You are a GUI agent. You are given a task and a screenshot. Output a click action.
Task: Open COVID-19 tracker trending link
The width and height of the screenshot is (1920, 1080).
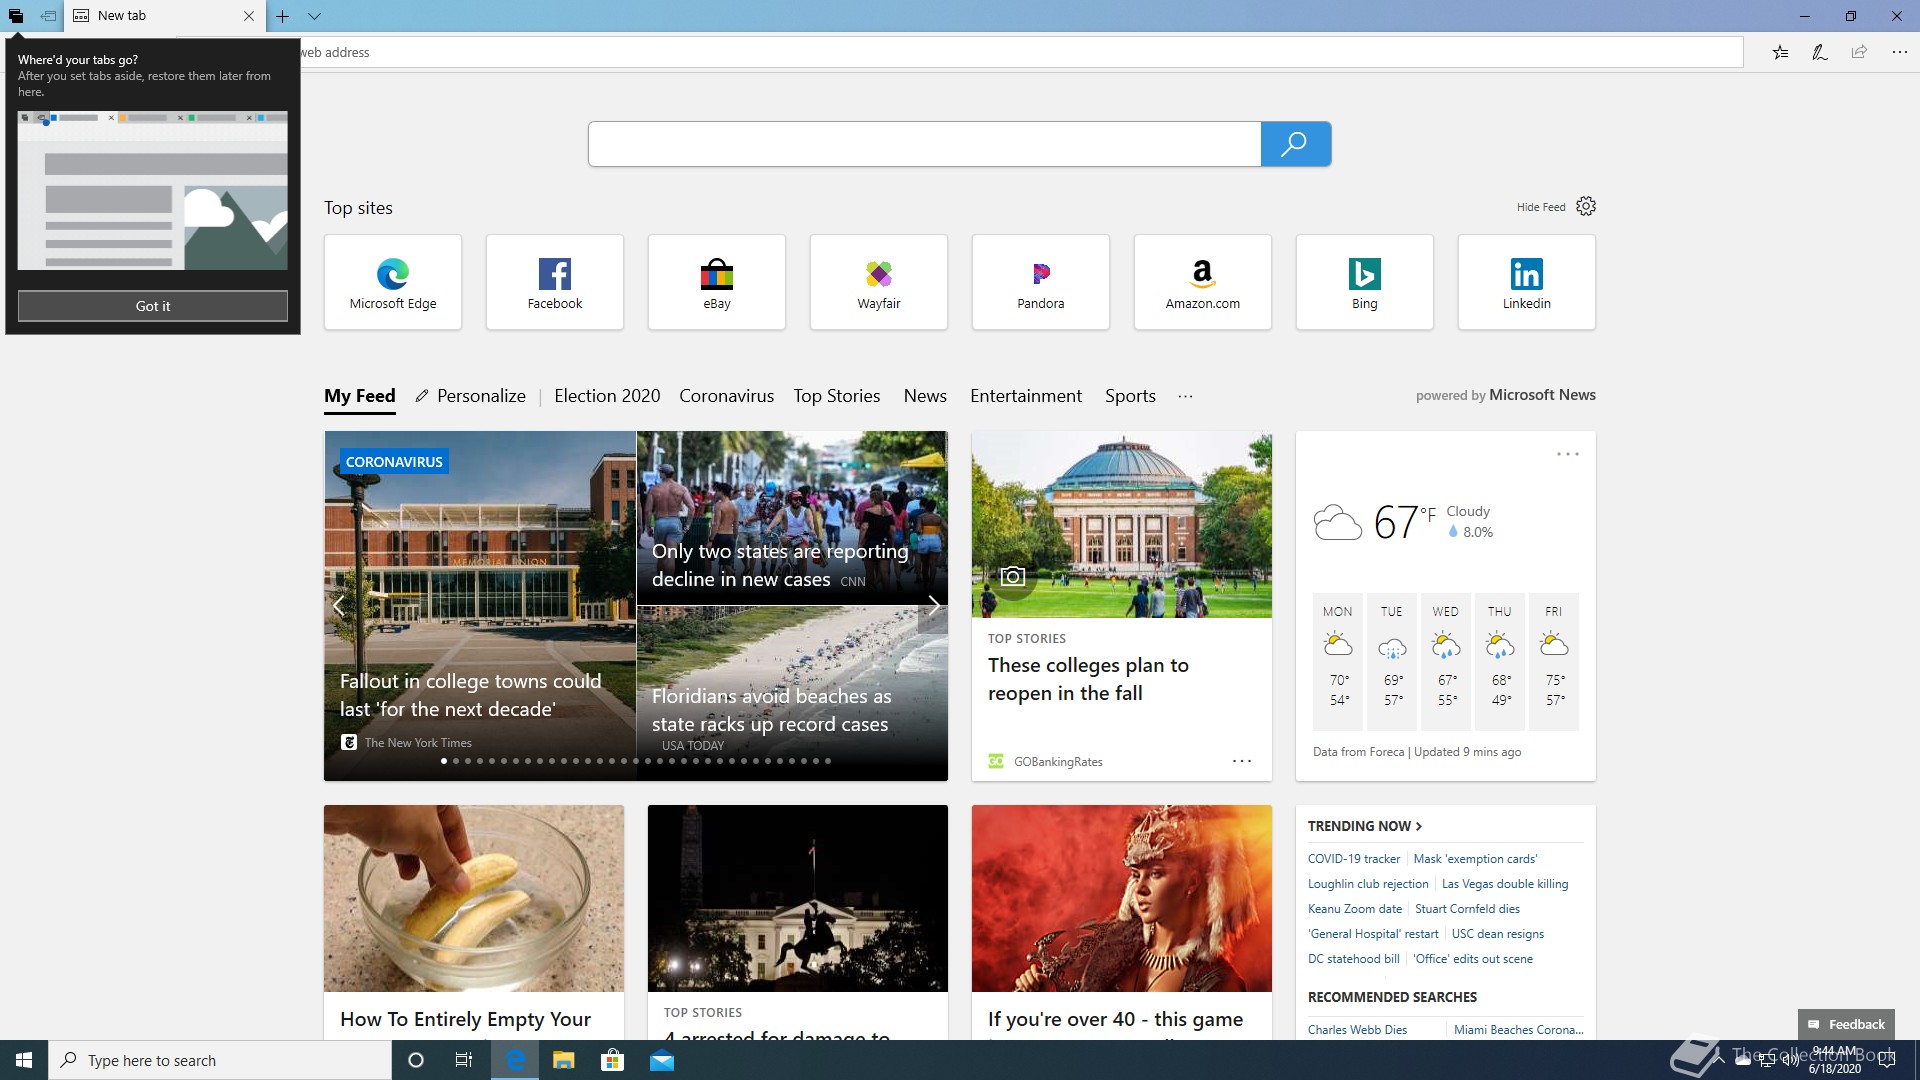[x=1354, y=859]
